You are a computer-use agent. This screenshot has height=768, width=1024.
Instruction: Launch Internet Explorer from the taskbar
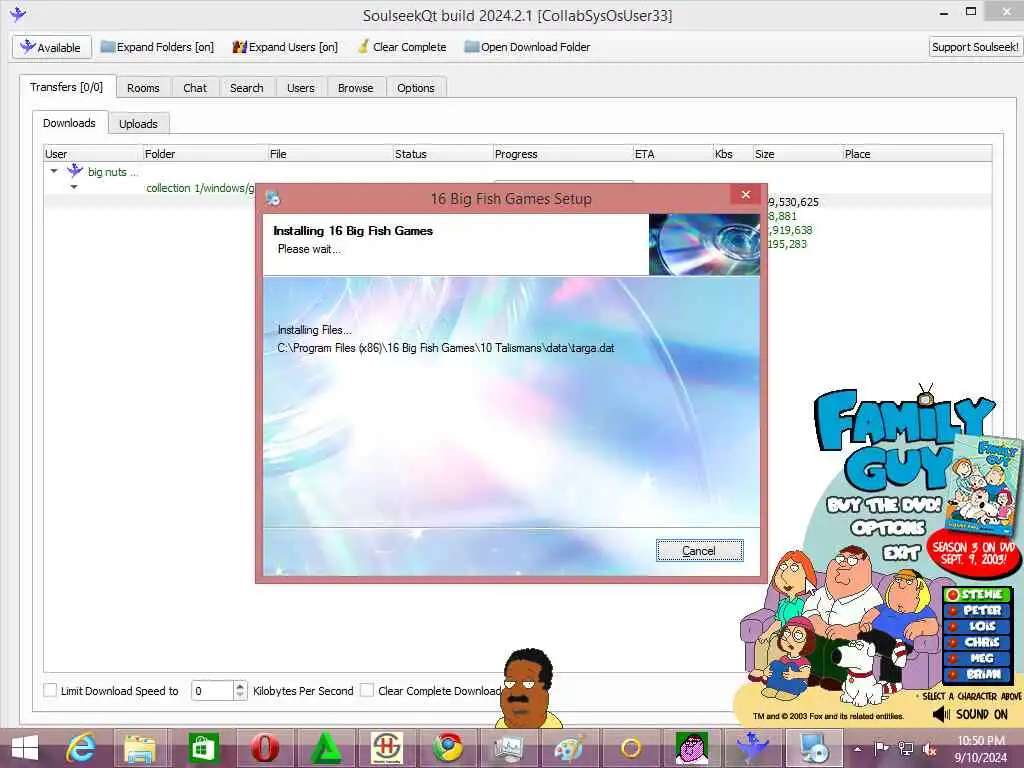coord(81,748)
